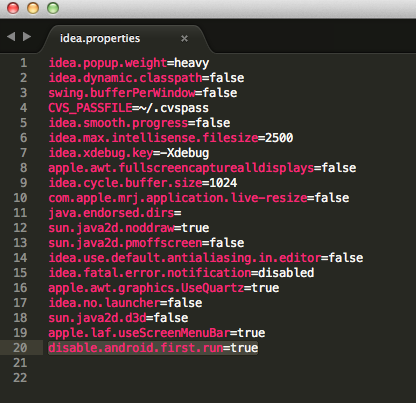The width and height of the screenshot is (416, 403).
Task: Click the apple.laf.useScreenMenuBar=true line
Action: point(157,333)
